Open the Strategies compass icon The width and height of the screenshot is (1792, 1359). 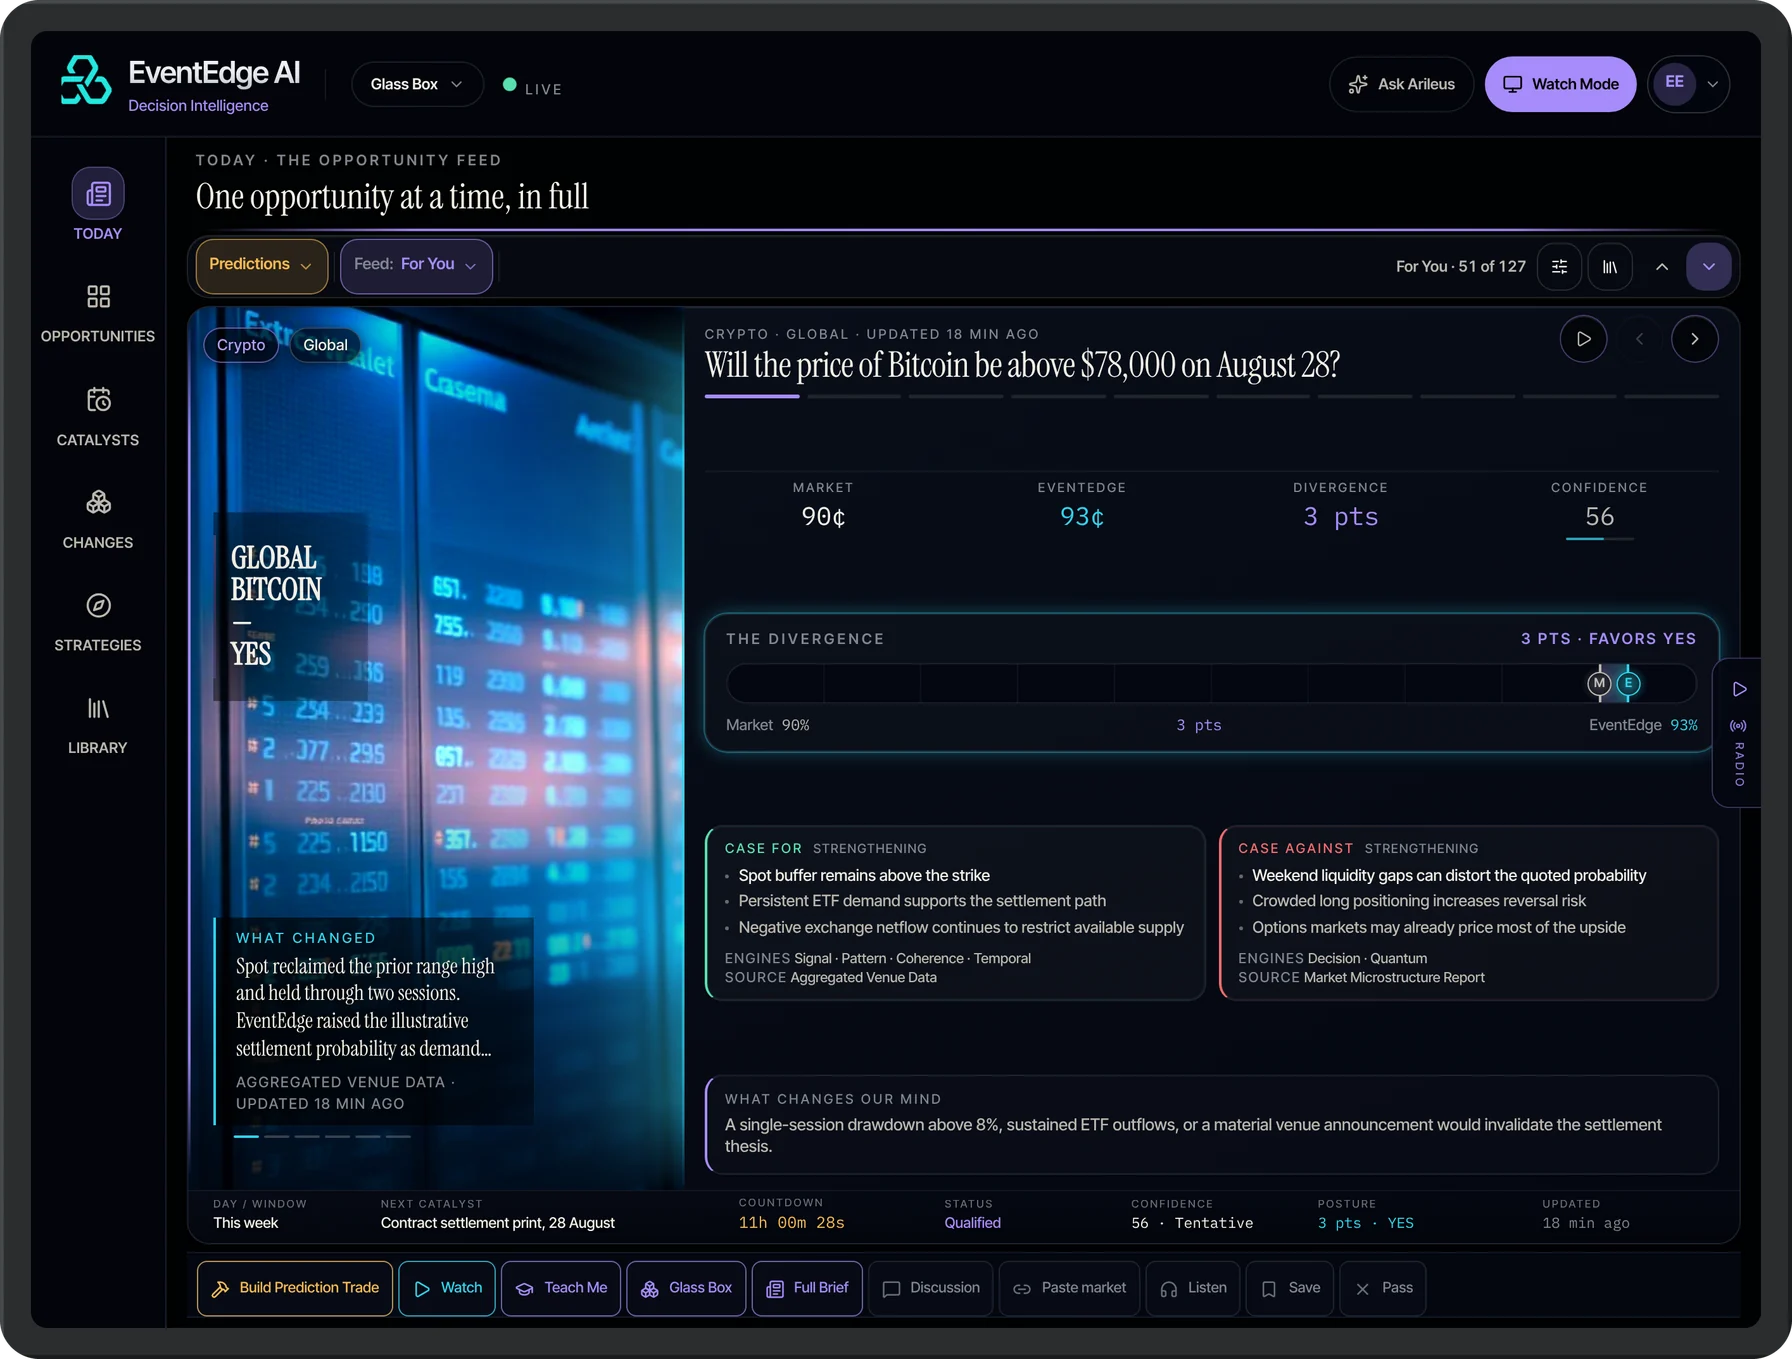pyautogui.click(x=98, y=605)
